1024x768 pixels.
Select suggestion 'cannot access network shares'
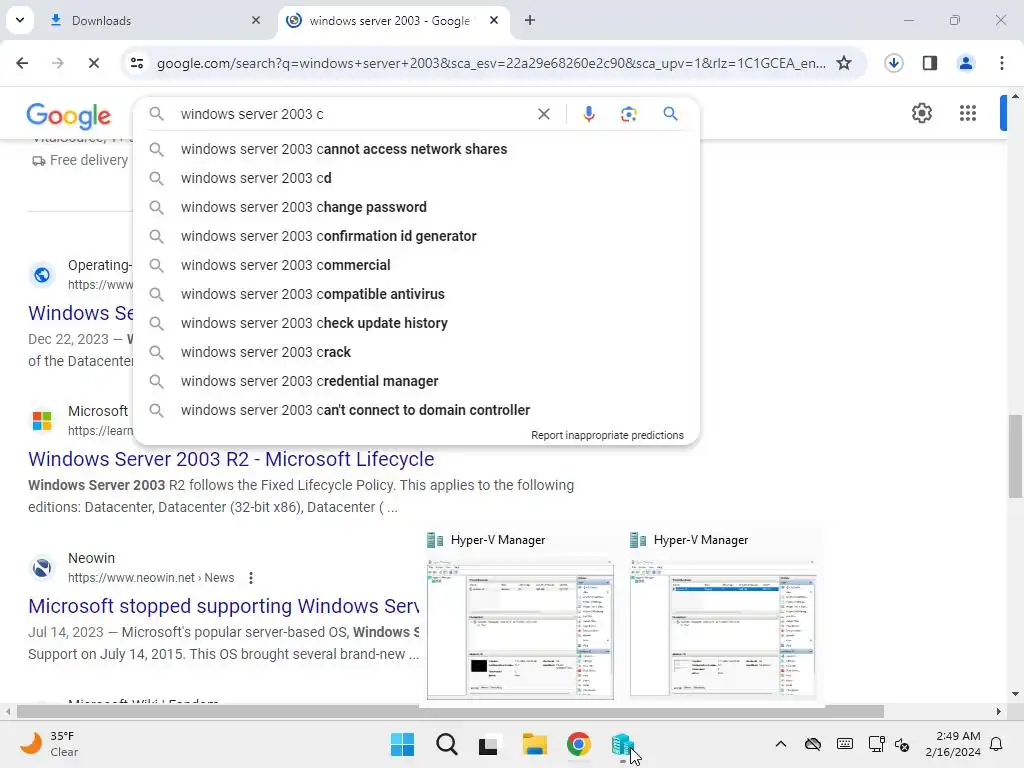416,149
